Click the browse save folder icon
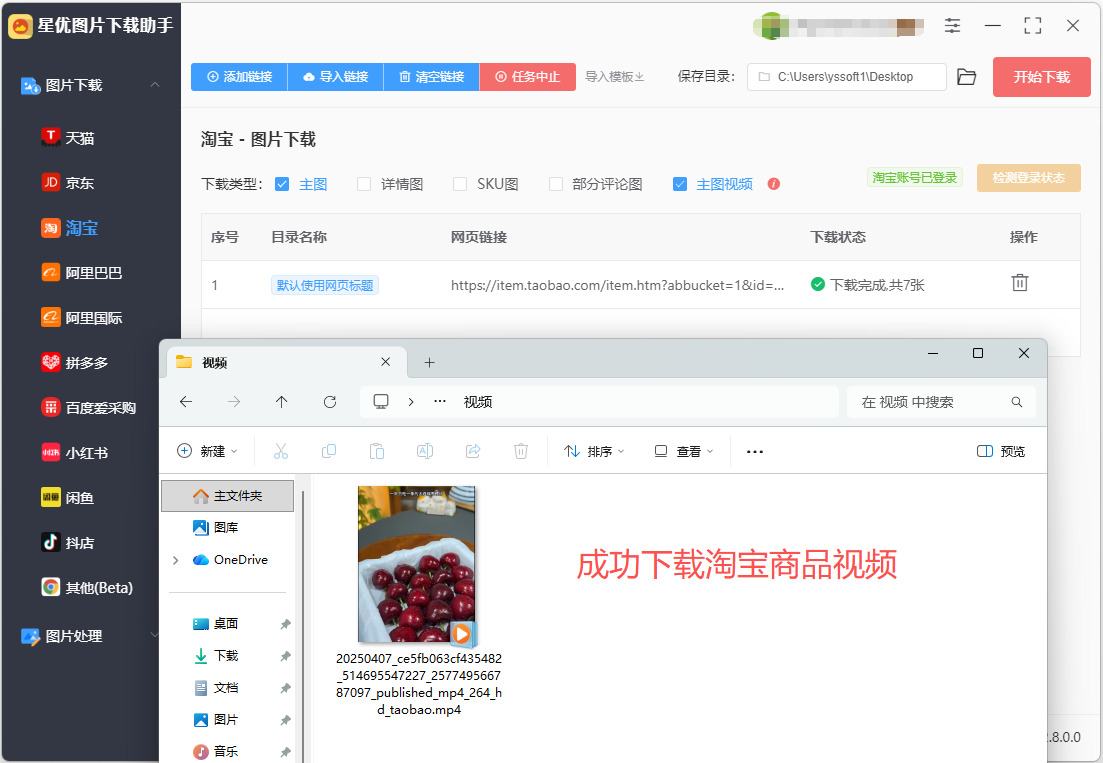 click(x=967, y=77)
